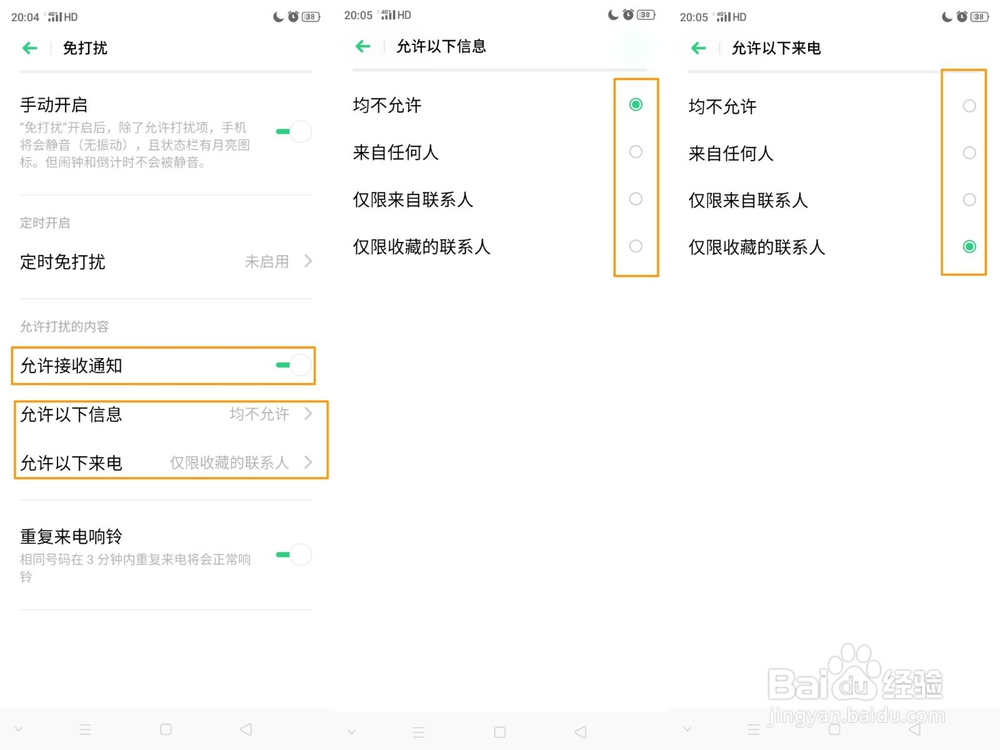
Task: Go back from the 允许以下来电 screen
Action: pos(698,48)
